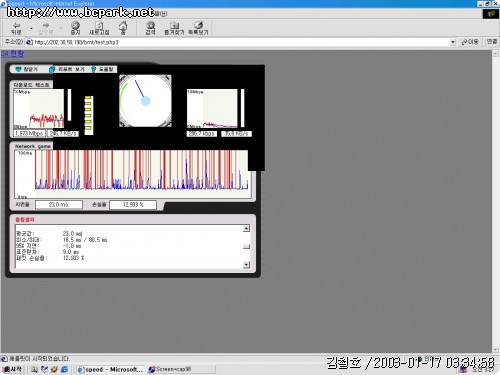Click the 1.973 Mbps download speed field
This screenshot has height=375, width=500.
tap(29, 134)
